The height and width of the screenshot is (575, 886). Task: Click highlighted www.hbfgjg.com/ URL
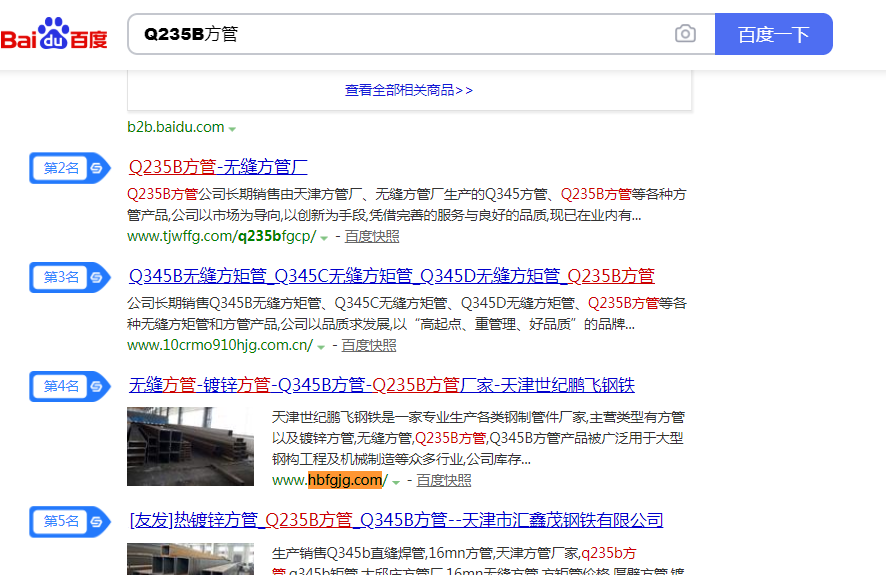[x=330, y=480]
